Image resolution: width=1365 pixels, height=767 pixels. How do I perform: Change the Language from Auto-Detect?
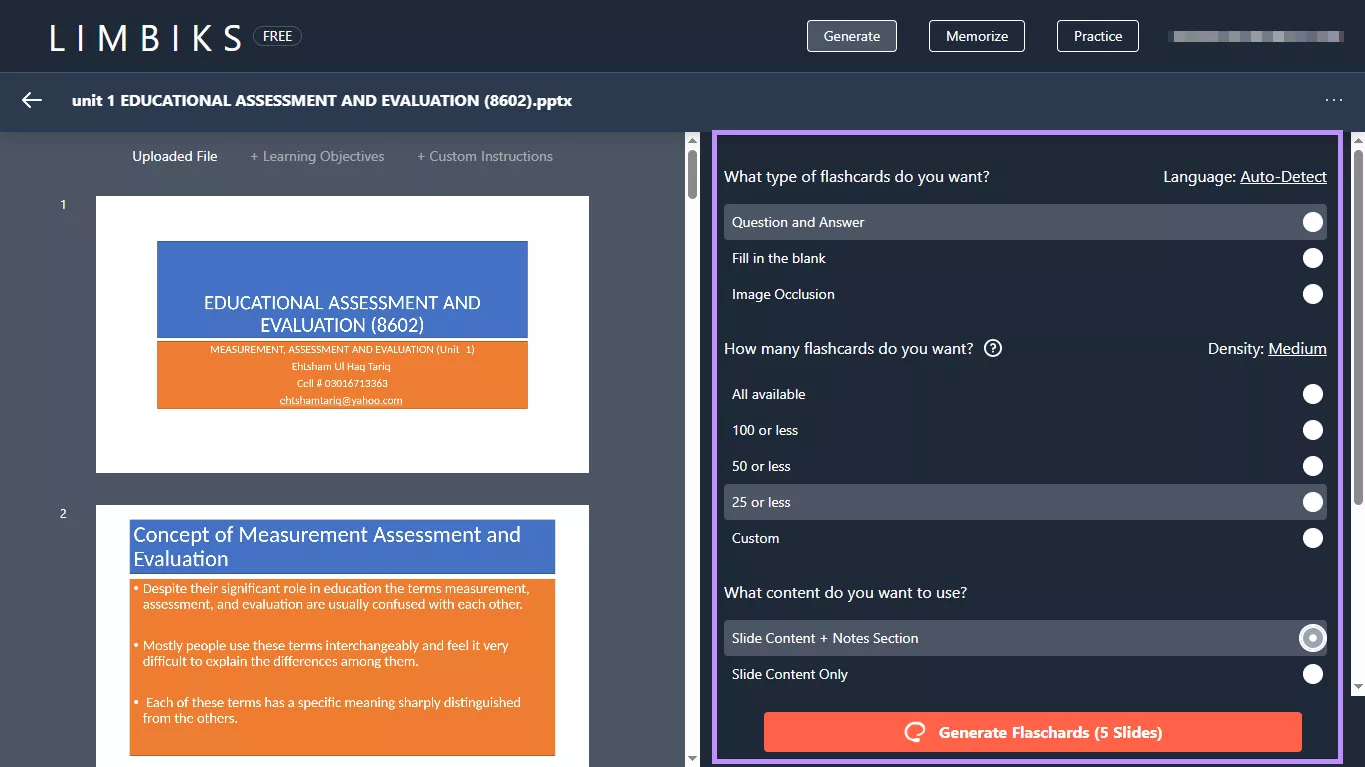pos(1283,176)
